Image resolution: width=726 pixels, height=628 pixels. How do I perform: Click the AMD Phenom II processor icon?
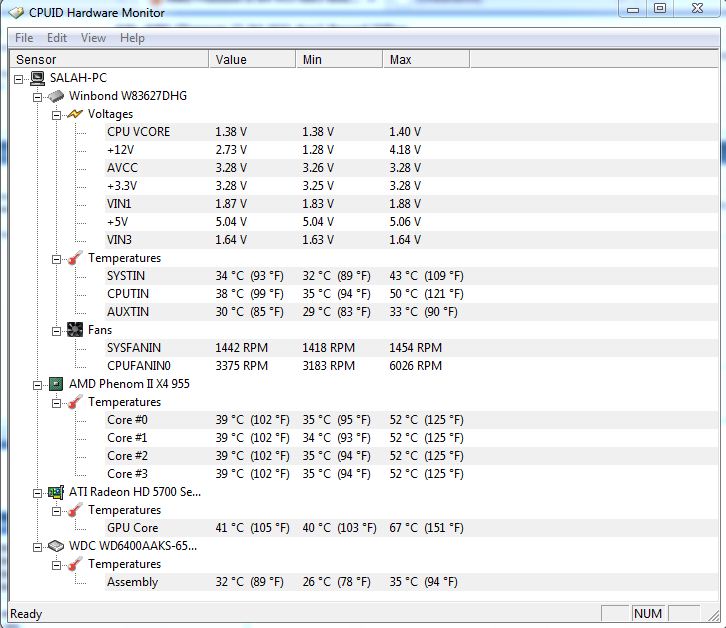pyautogui.click(x=56, y=384)
